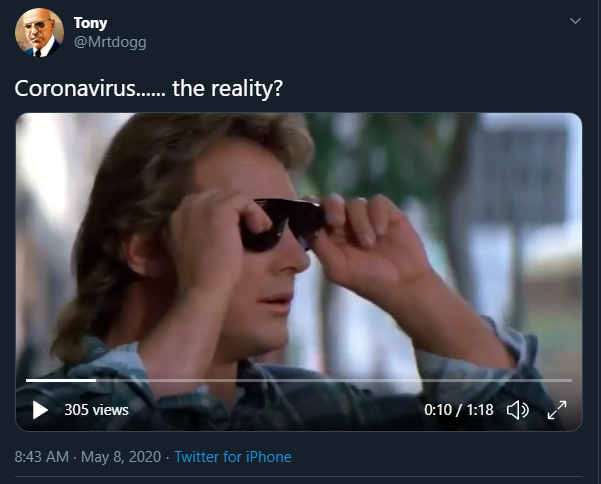Play the video in the tweet

[40, 410]
